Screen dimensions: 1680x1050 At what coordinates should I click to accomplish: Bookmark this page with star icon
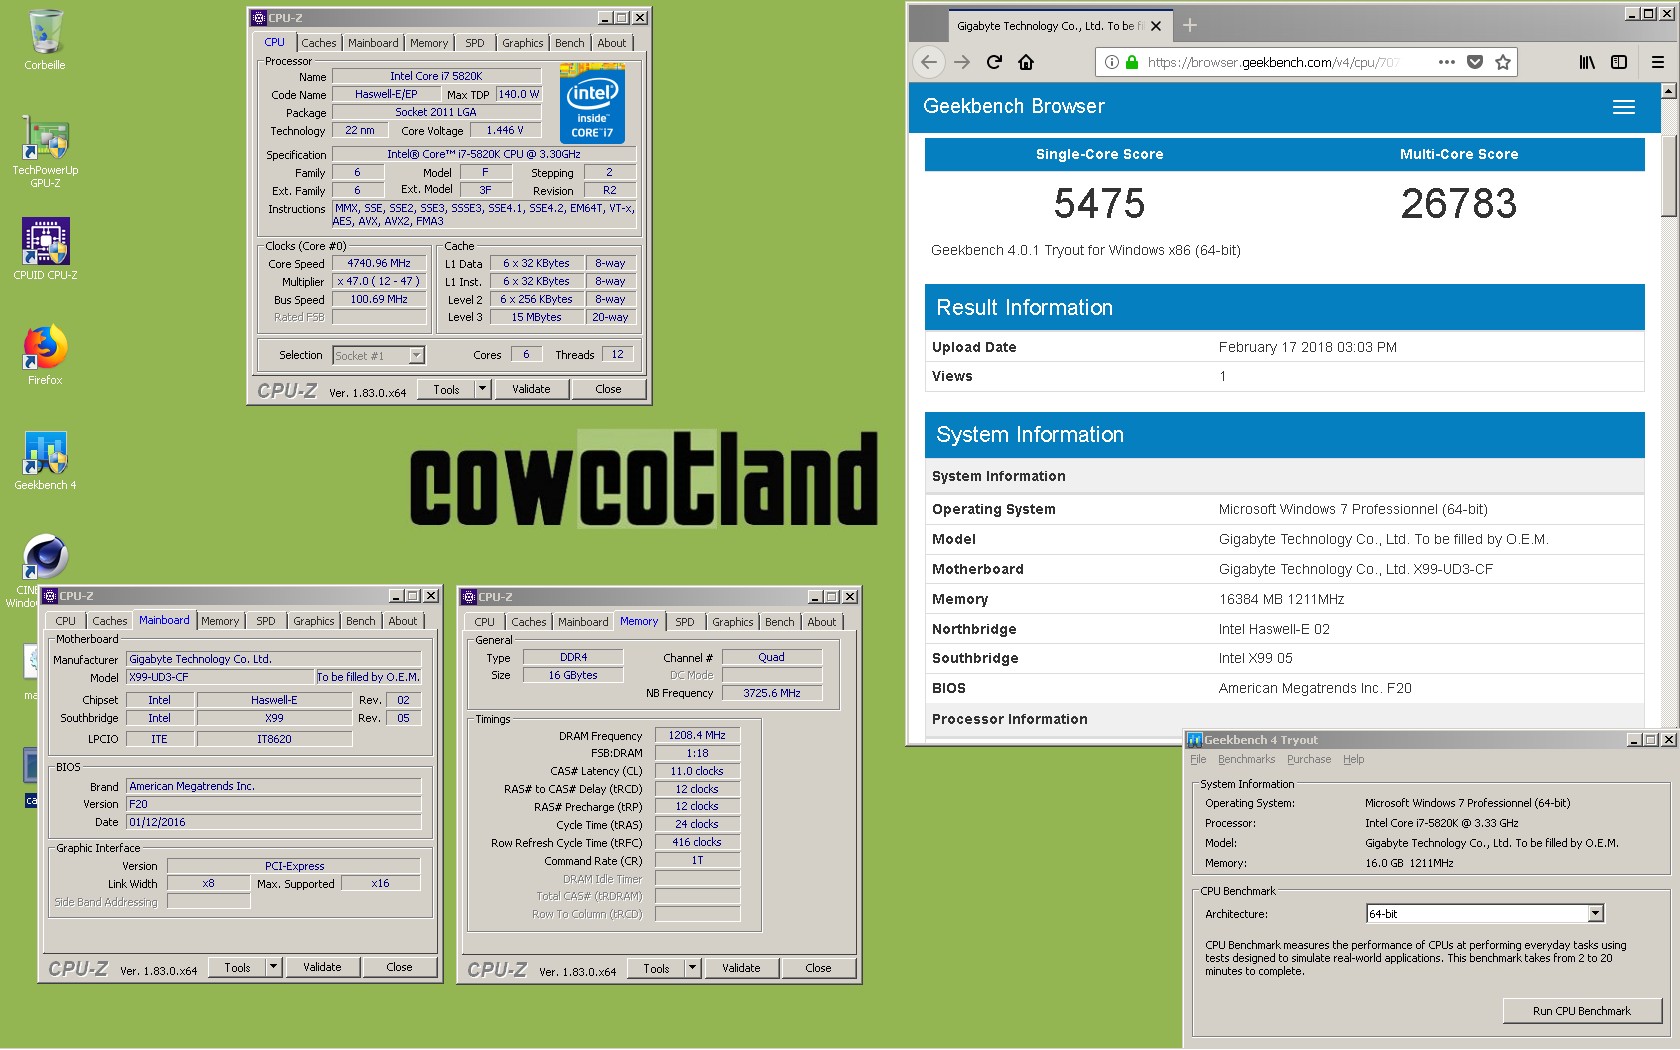point(1503,62)
